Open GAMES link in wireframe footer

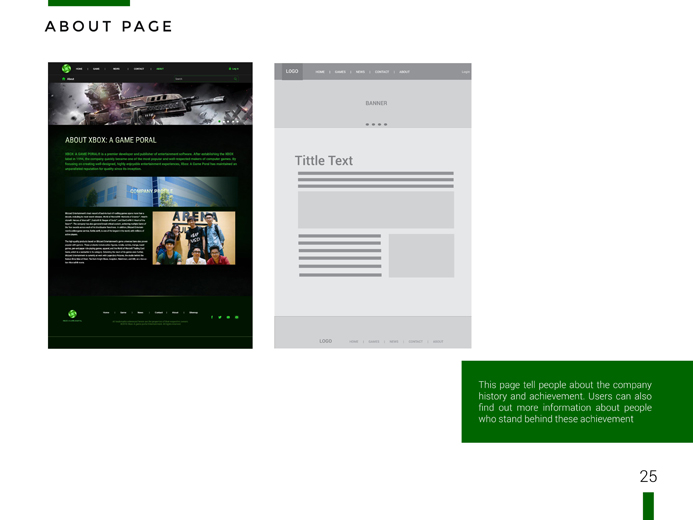[x=374, y=342]
